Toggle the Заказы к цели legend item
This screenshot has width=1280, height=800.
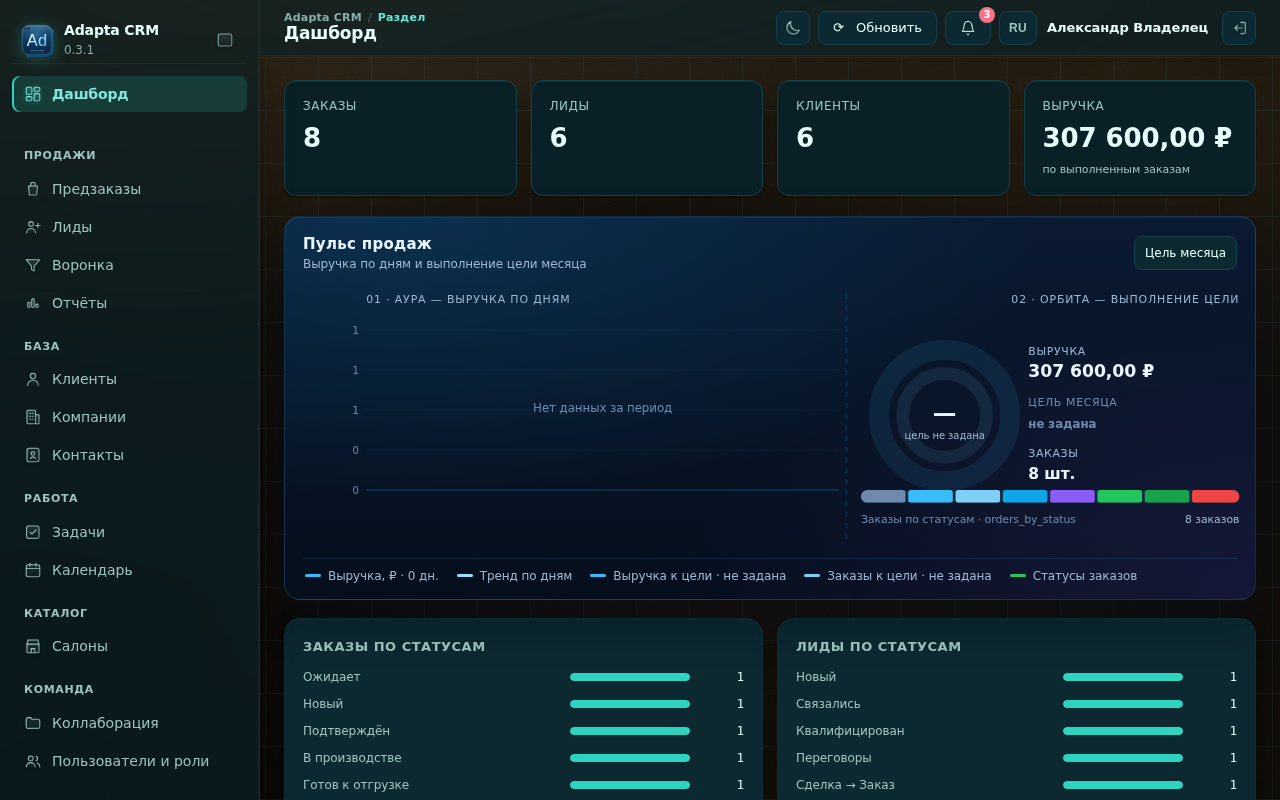898,576
